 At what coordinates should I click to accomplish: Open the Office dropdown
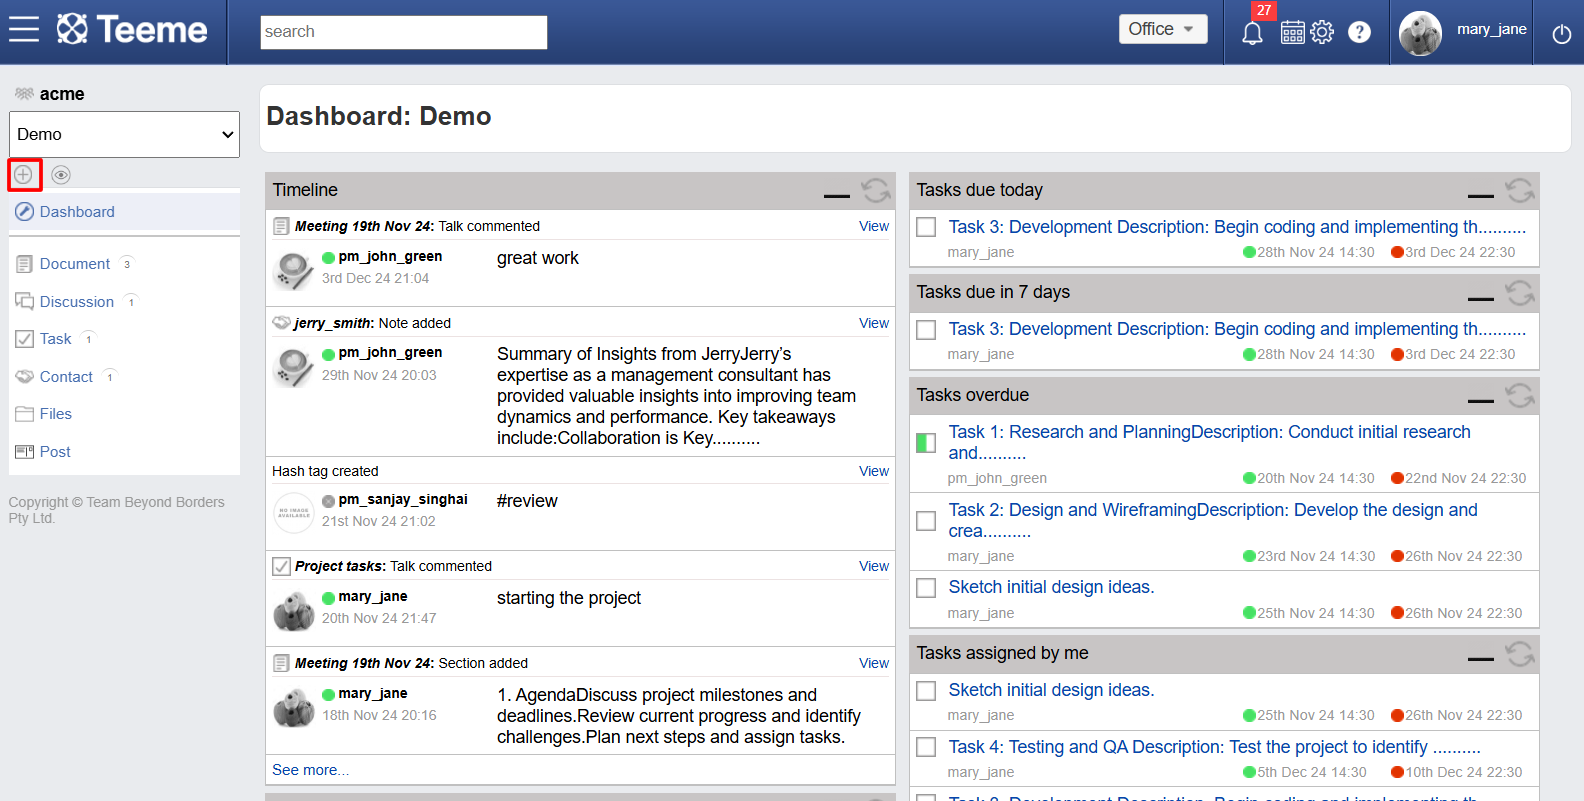pyautogui.click(x=1163, y=29)
